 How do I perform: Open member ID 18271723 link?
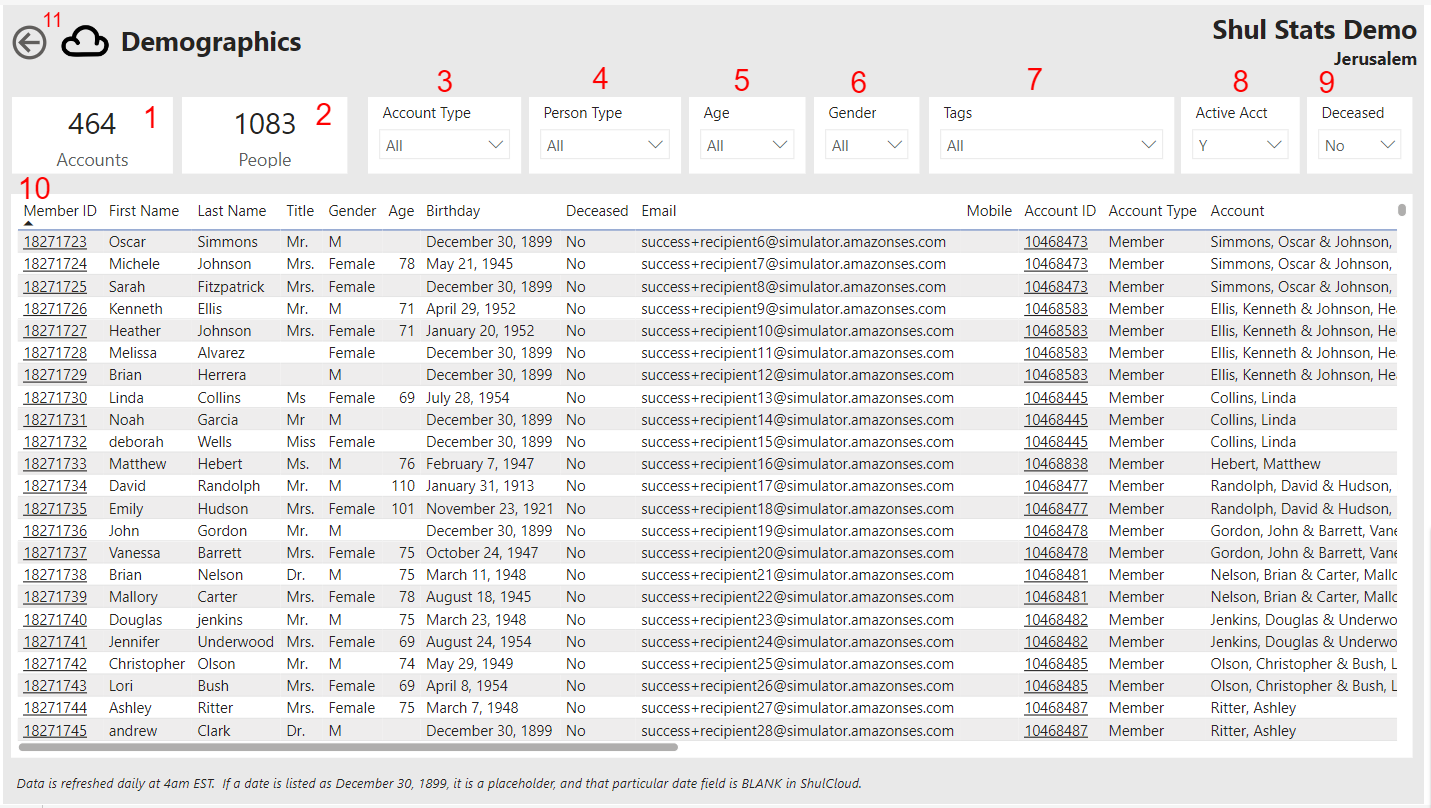point(55,242)
